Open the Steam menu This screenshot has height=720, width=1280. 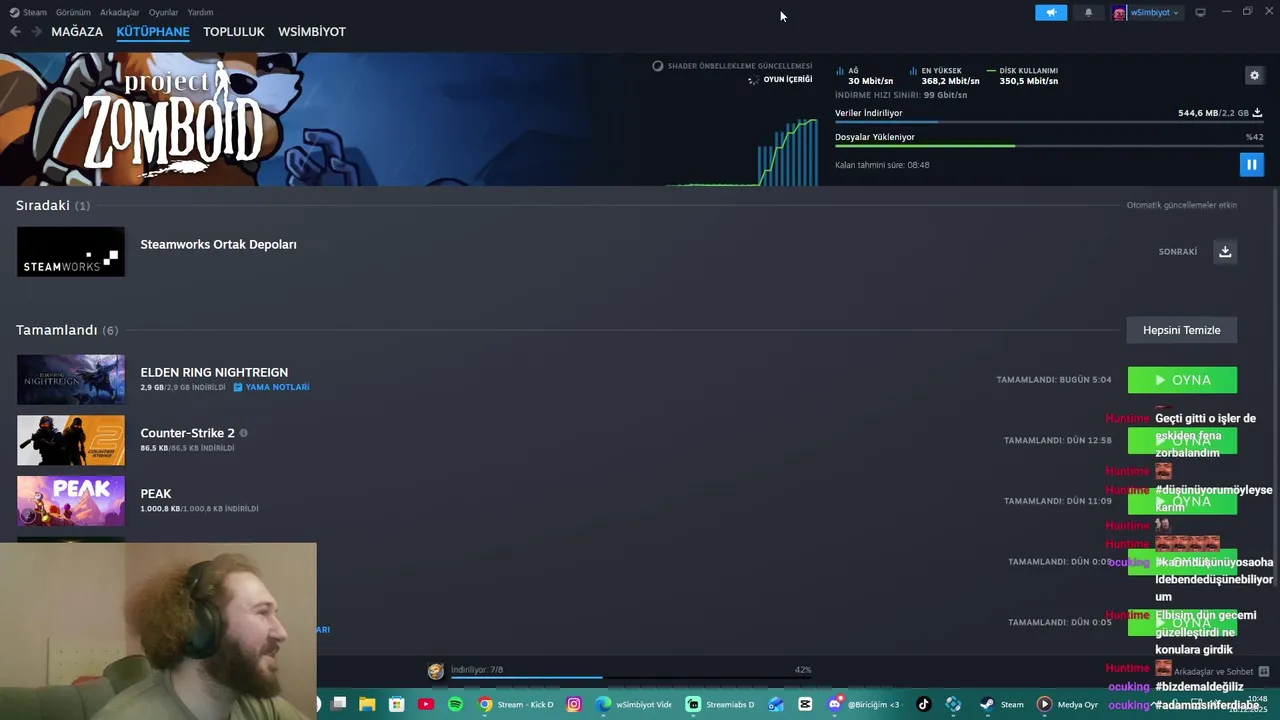pos(29,12)
